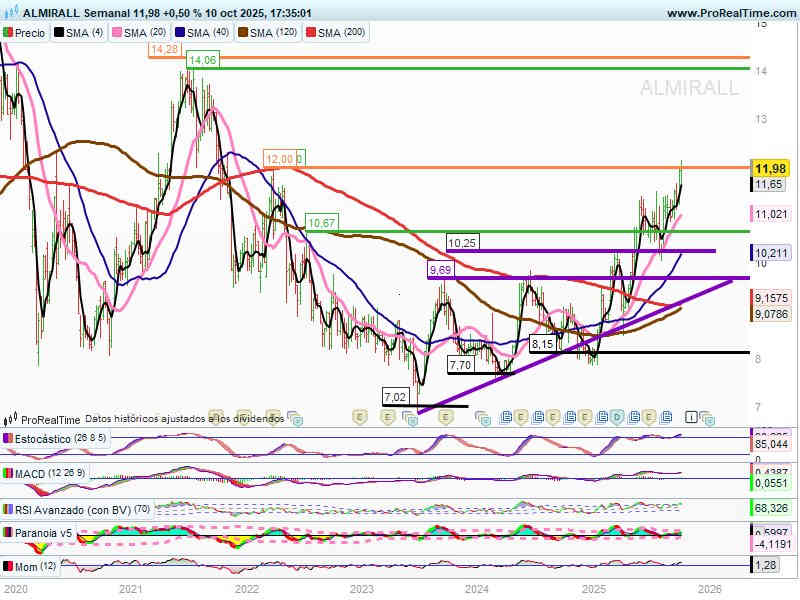This screenshot has height=600, width=800.
Task: Click the MACD indicator color icon
Action: (9, 473)
